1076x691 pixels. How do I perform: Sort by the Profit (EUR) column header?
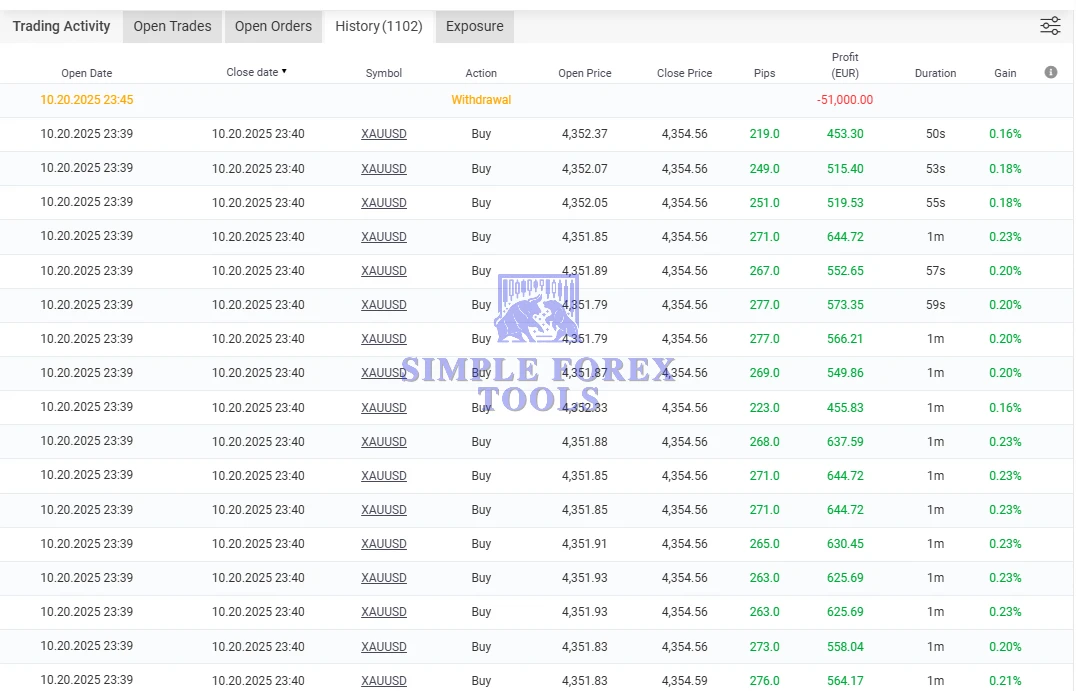pos(845,65)
